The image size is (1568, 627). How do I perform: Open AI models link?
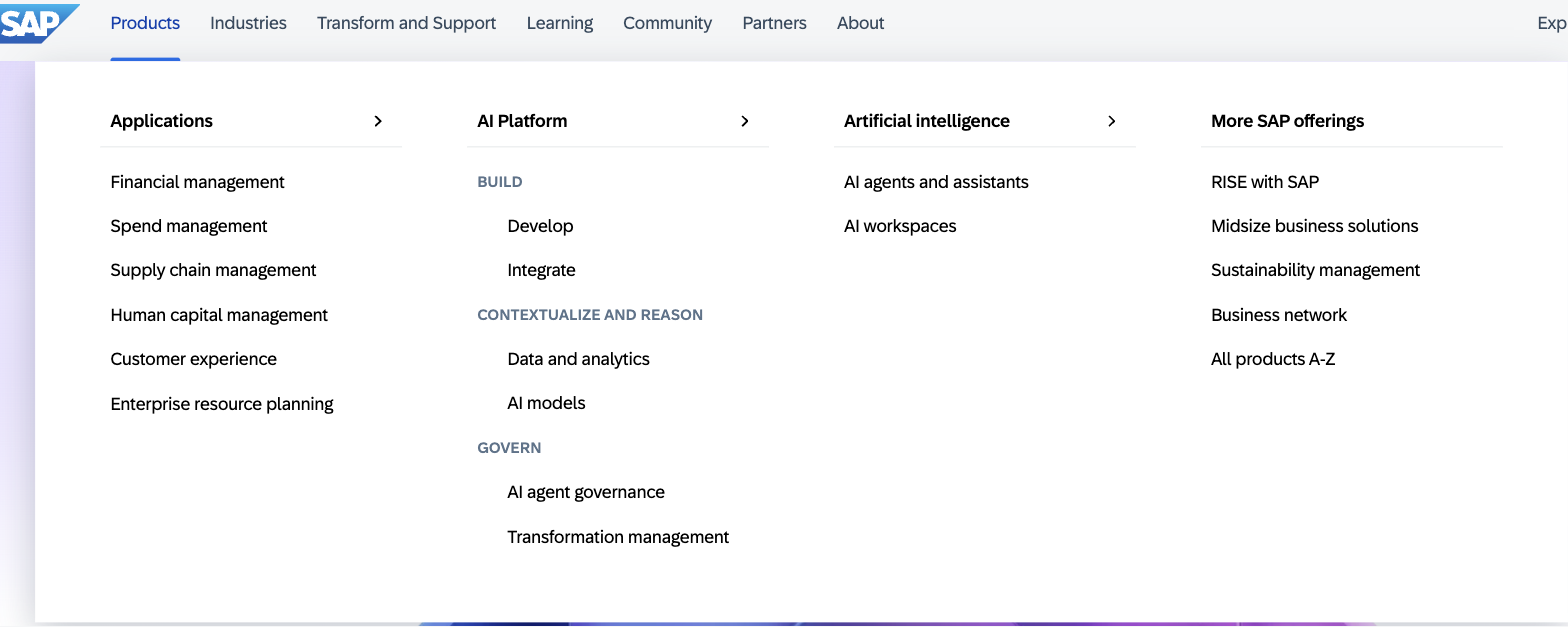[546, 403]
